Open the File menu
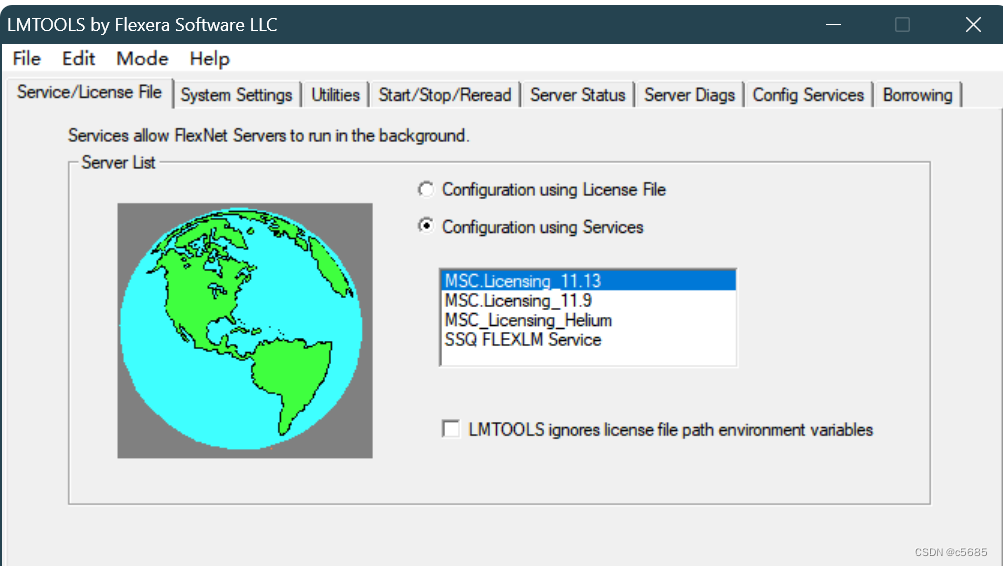Screen dimensions: 1003x566 coord(27,59)
